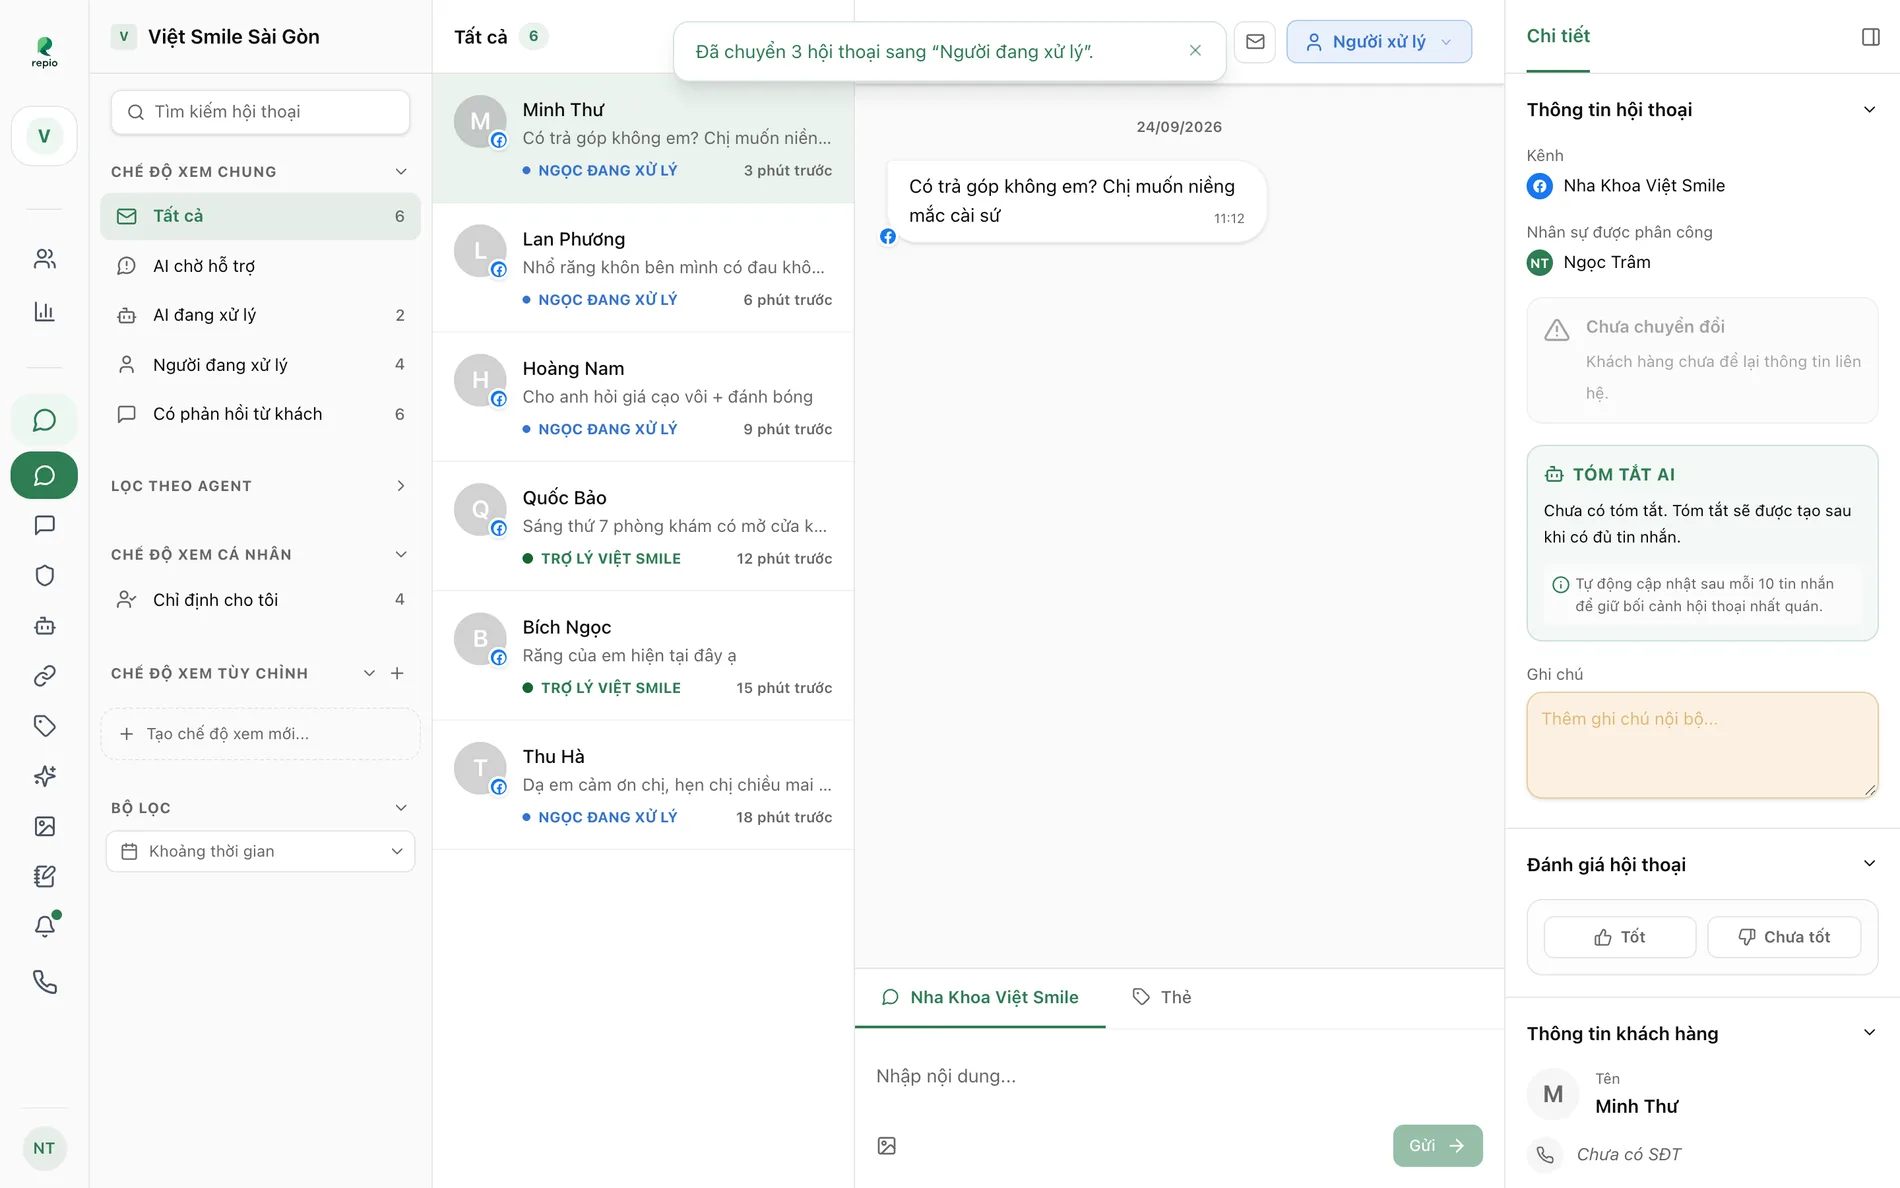Click the Ngọc Trâm assigned staff name

pyautogui.click(x=1606, y=262)
